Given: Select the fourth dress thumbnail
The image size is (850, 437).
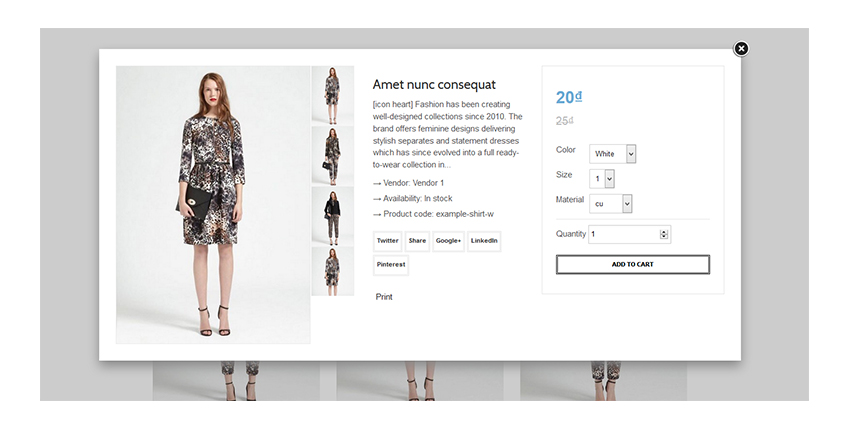Looking at the screenshot, I should [333, 272].
